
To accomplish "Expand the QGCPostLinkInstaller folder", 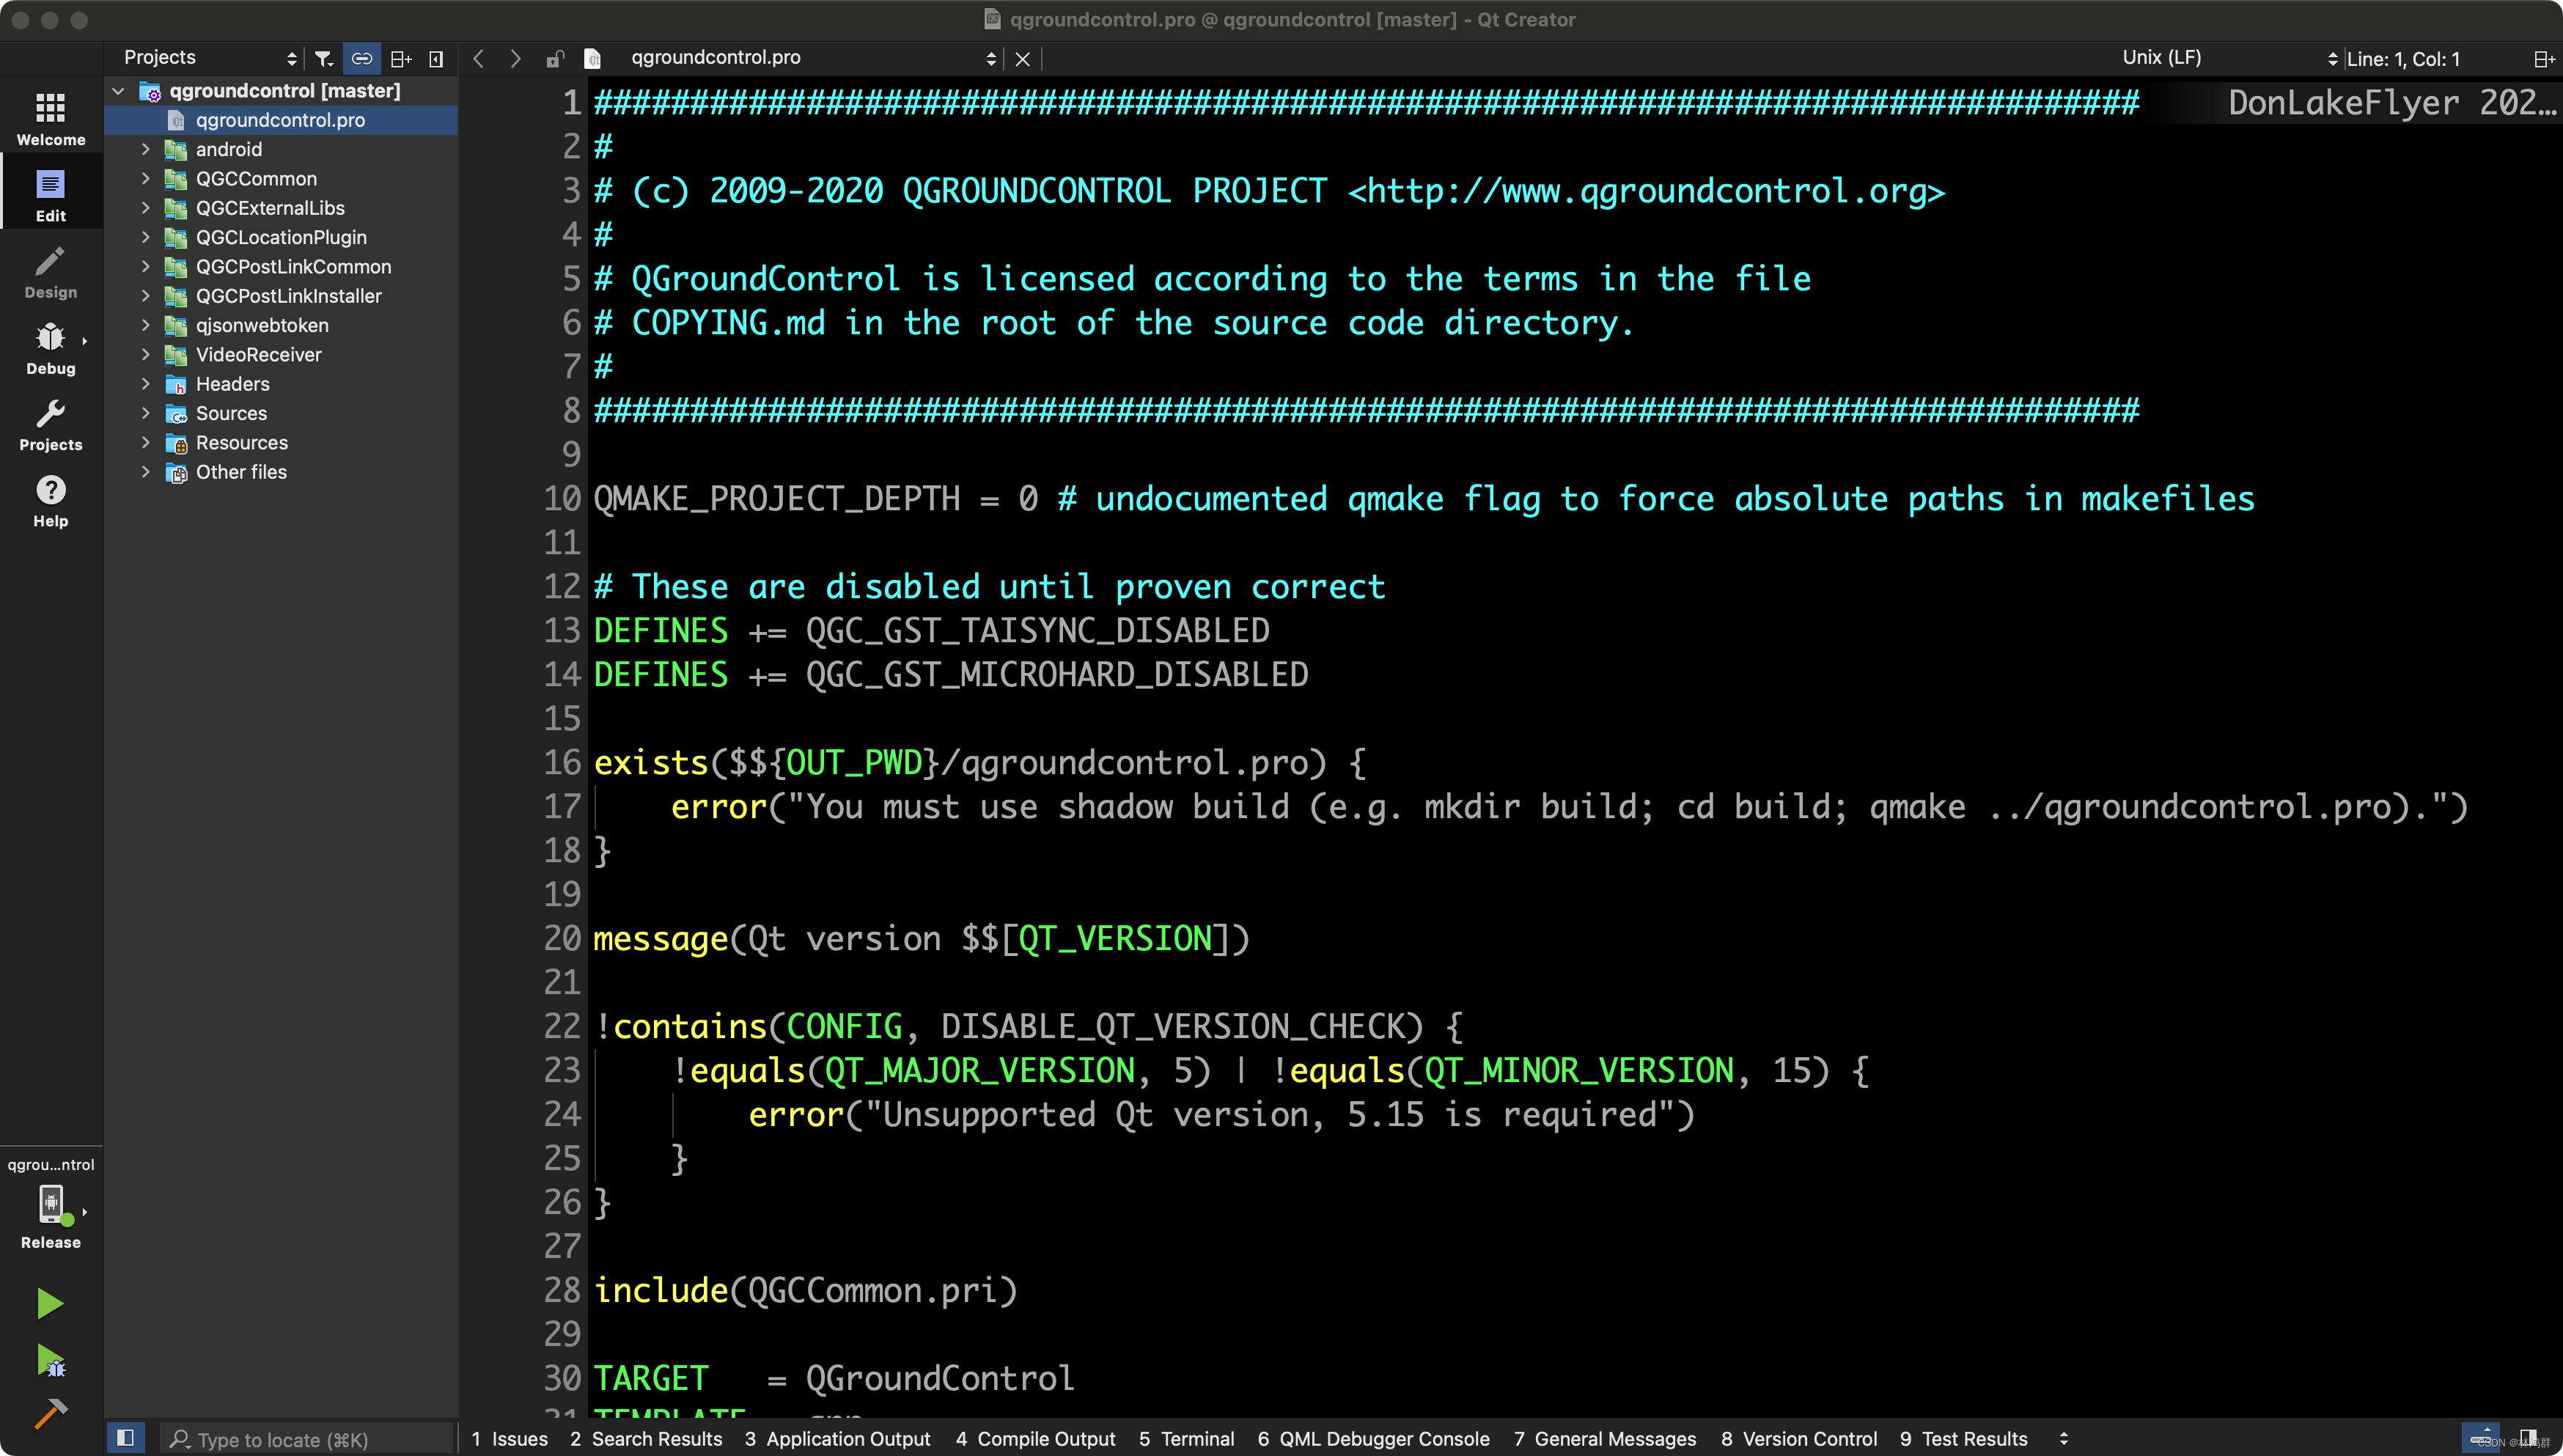I will tap(146, 296).
